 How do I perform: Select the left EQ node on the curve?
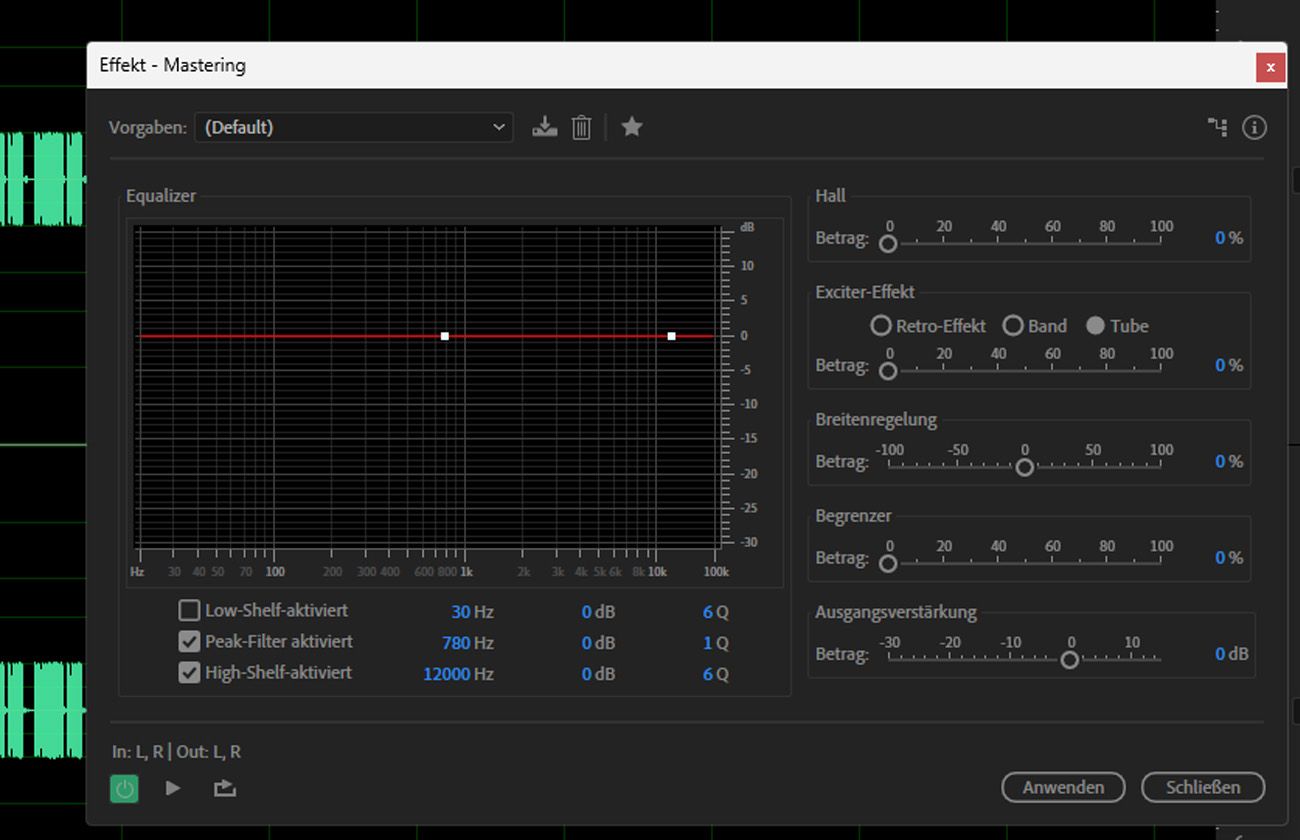pos(444,336)
